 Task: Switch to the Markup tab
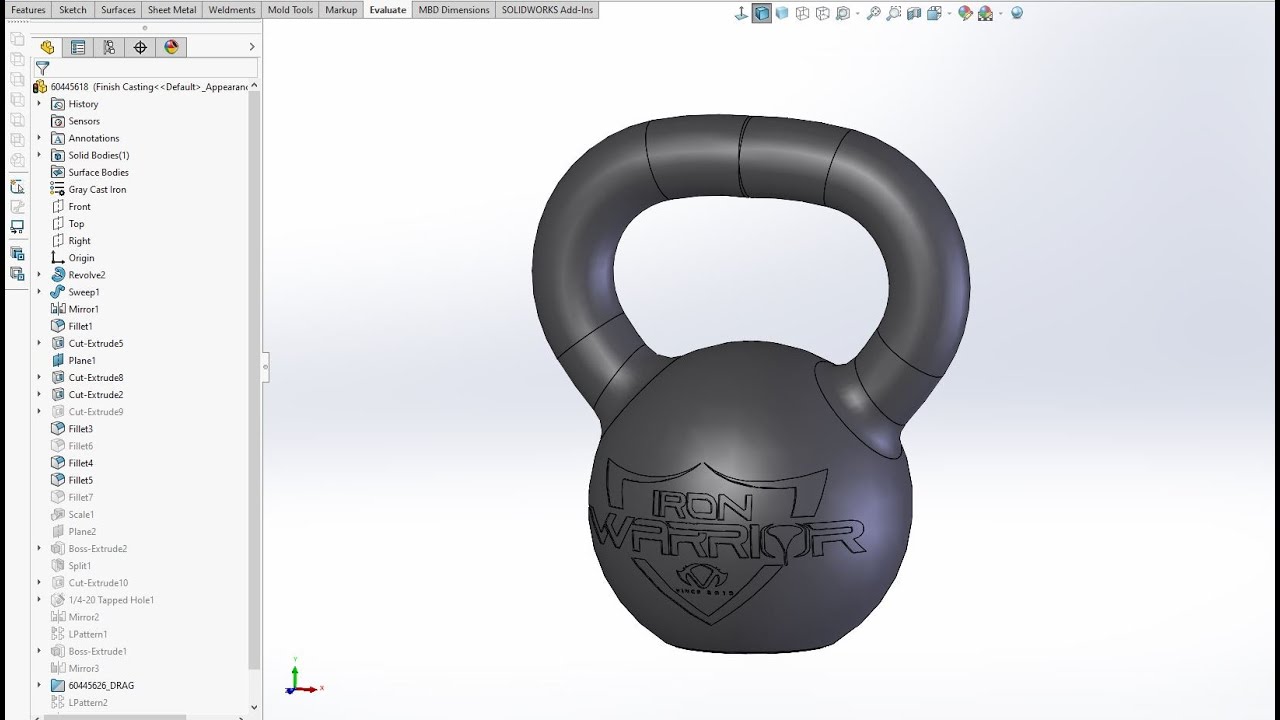[x=341, y=10]
